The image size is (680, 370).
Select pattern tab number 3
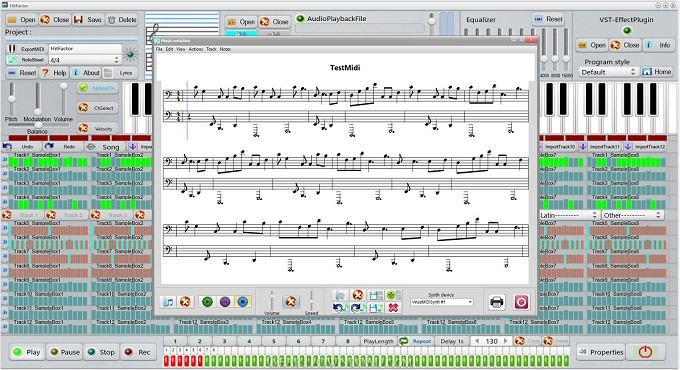point(225,341)
